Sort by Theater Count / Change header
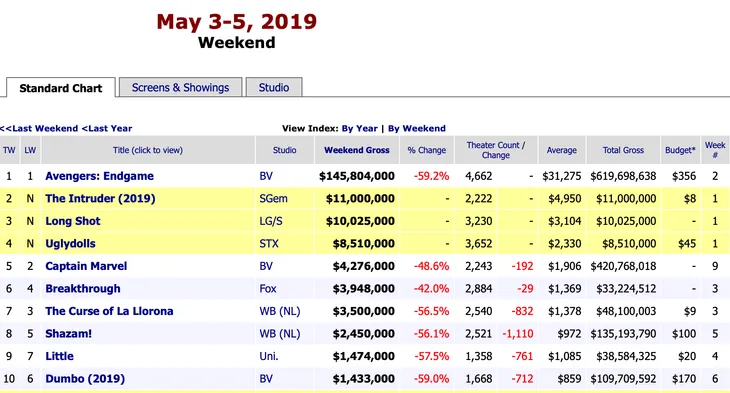 496,150
